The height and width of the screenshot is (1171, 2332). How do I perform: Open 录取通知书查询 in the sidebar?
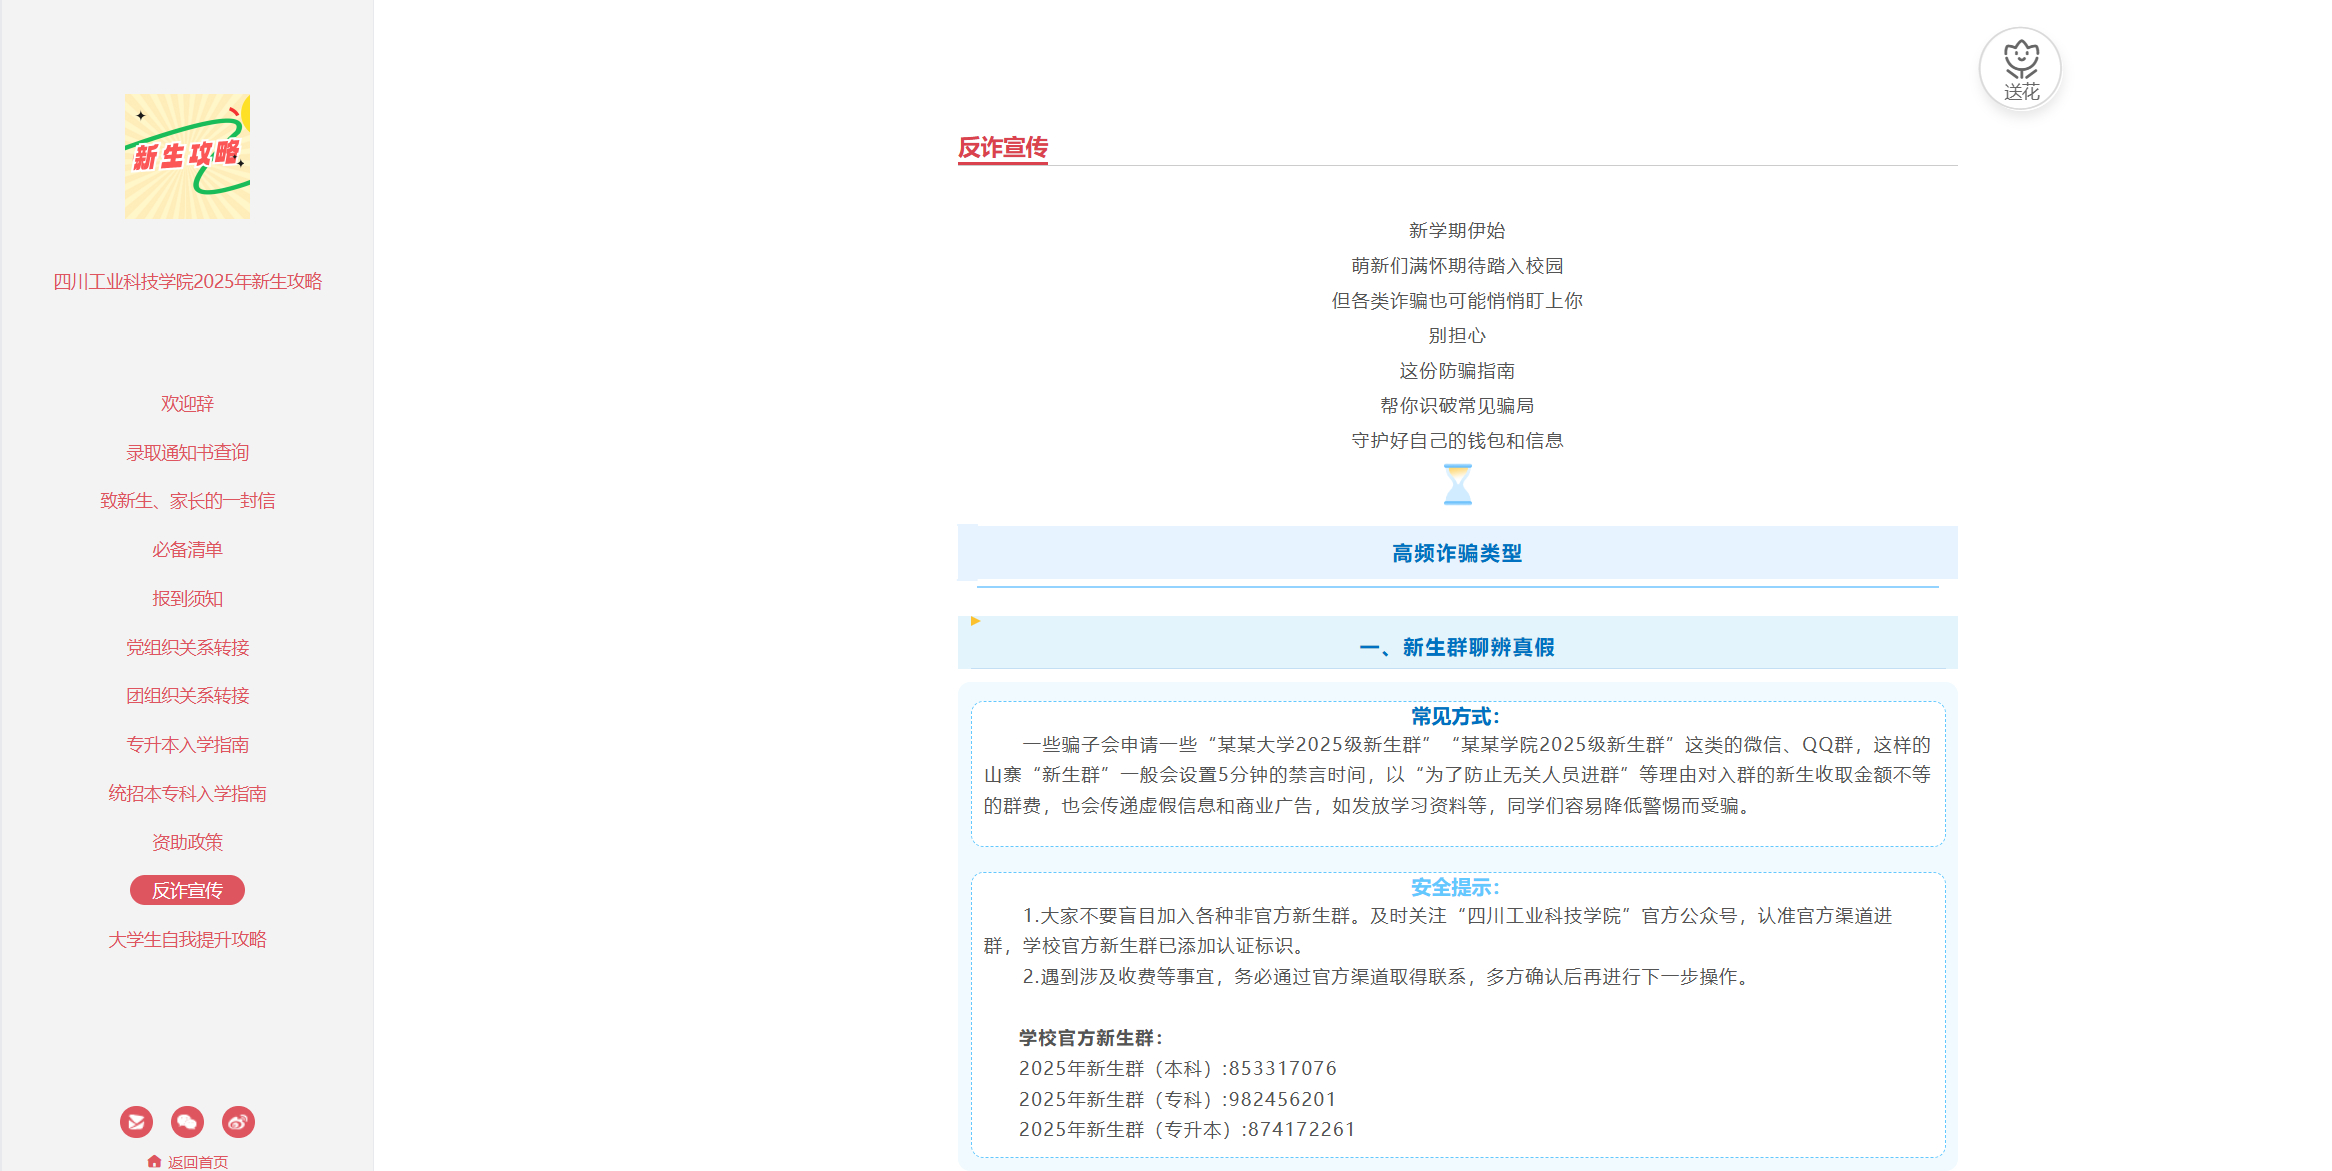click(x=187, y=453)
